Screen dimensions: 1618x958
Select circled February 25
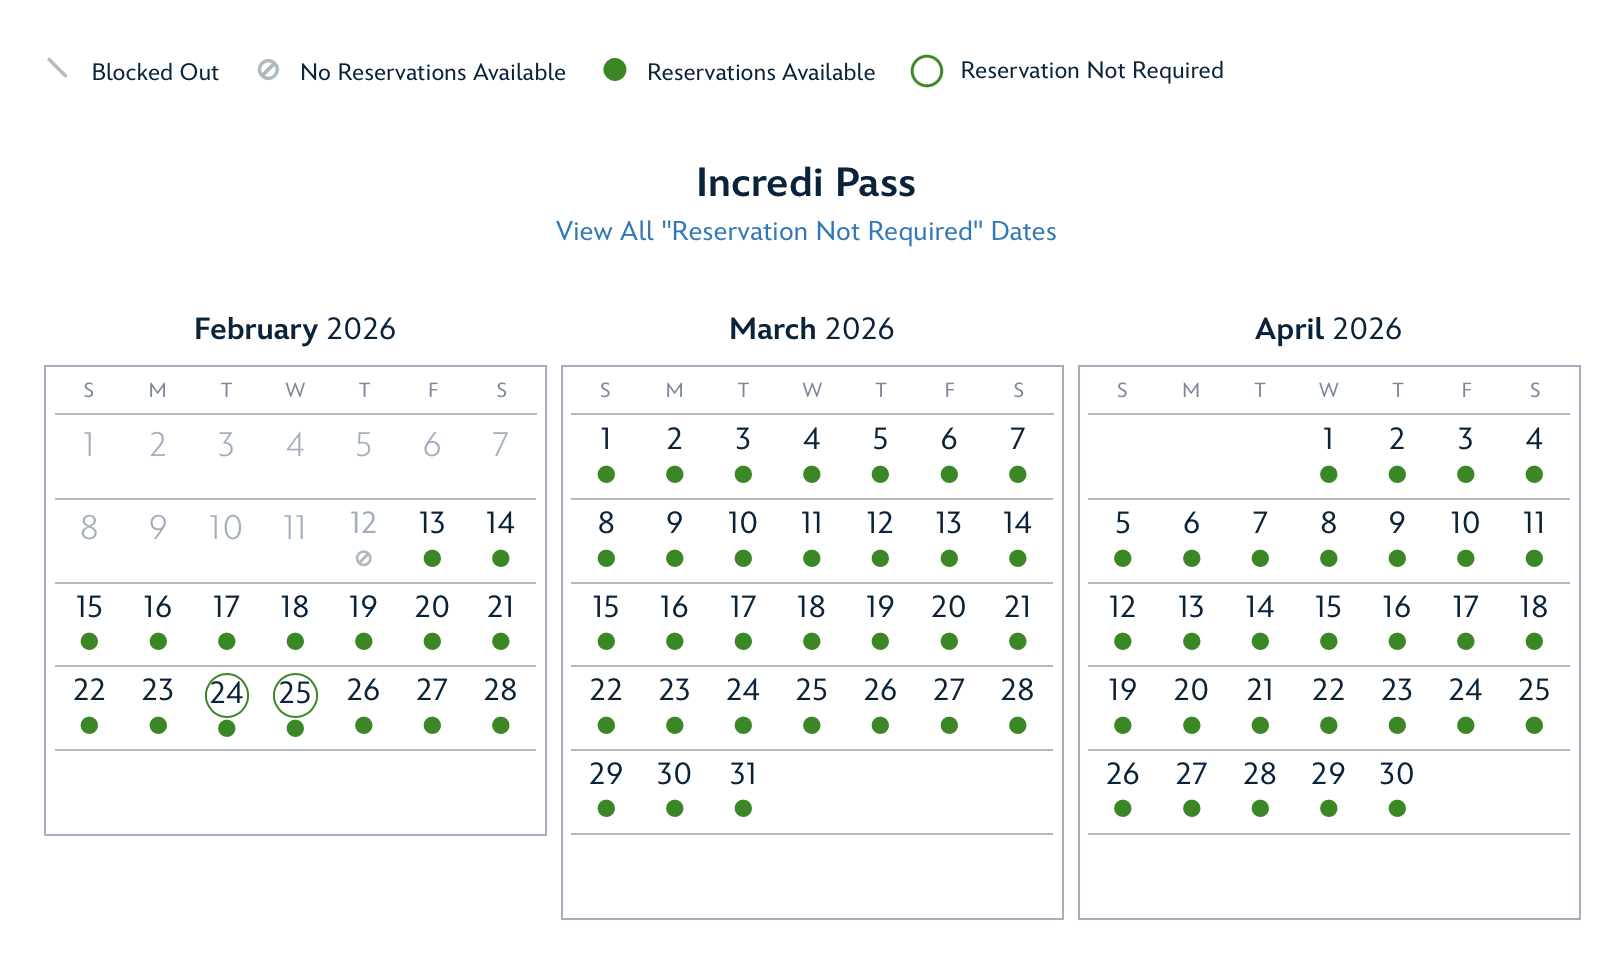click(295, 694)
